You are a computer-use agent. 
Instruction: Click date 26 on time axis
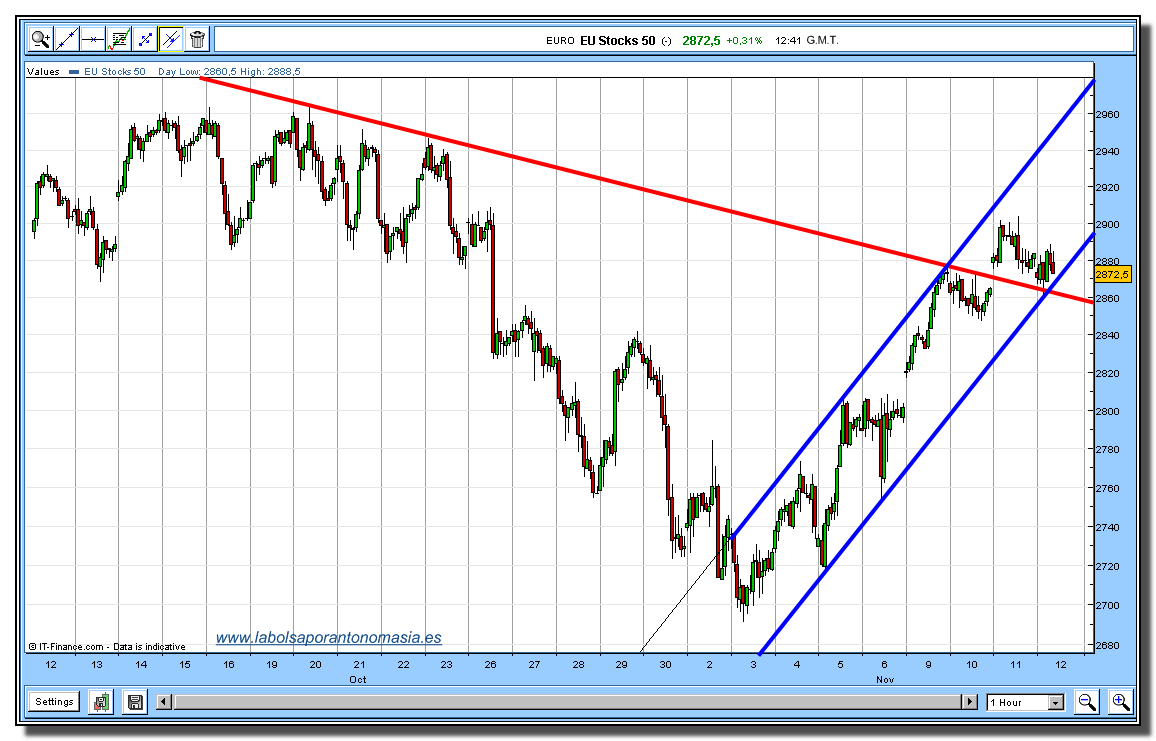pos(490,664)
